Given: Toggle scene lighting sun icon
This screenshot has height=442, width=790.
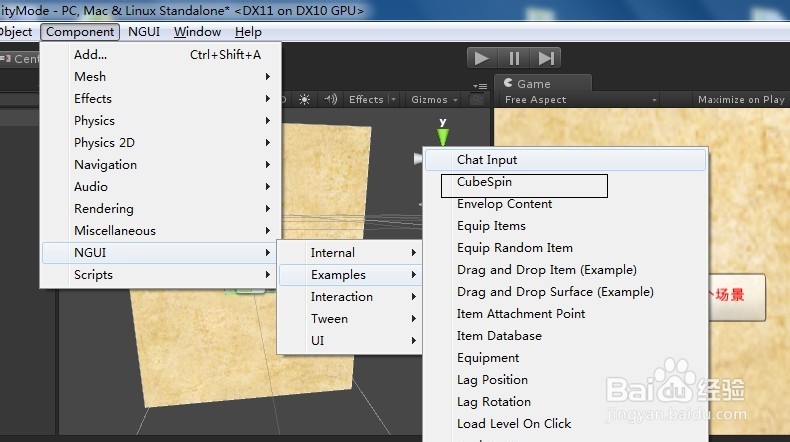Looking at the screenshot, I should point(304,99).
